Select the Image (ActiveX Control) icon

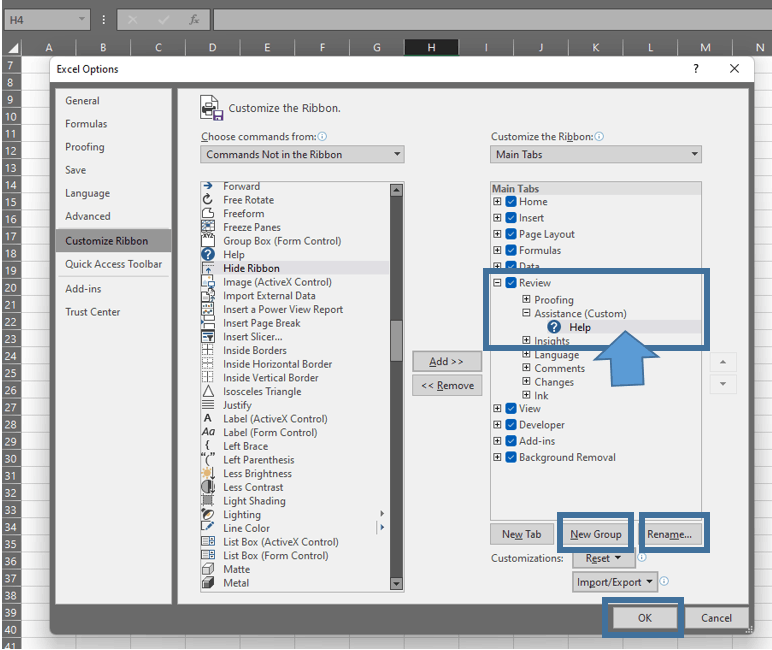(208, 282)
